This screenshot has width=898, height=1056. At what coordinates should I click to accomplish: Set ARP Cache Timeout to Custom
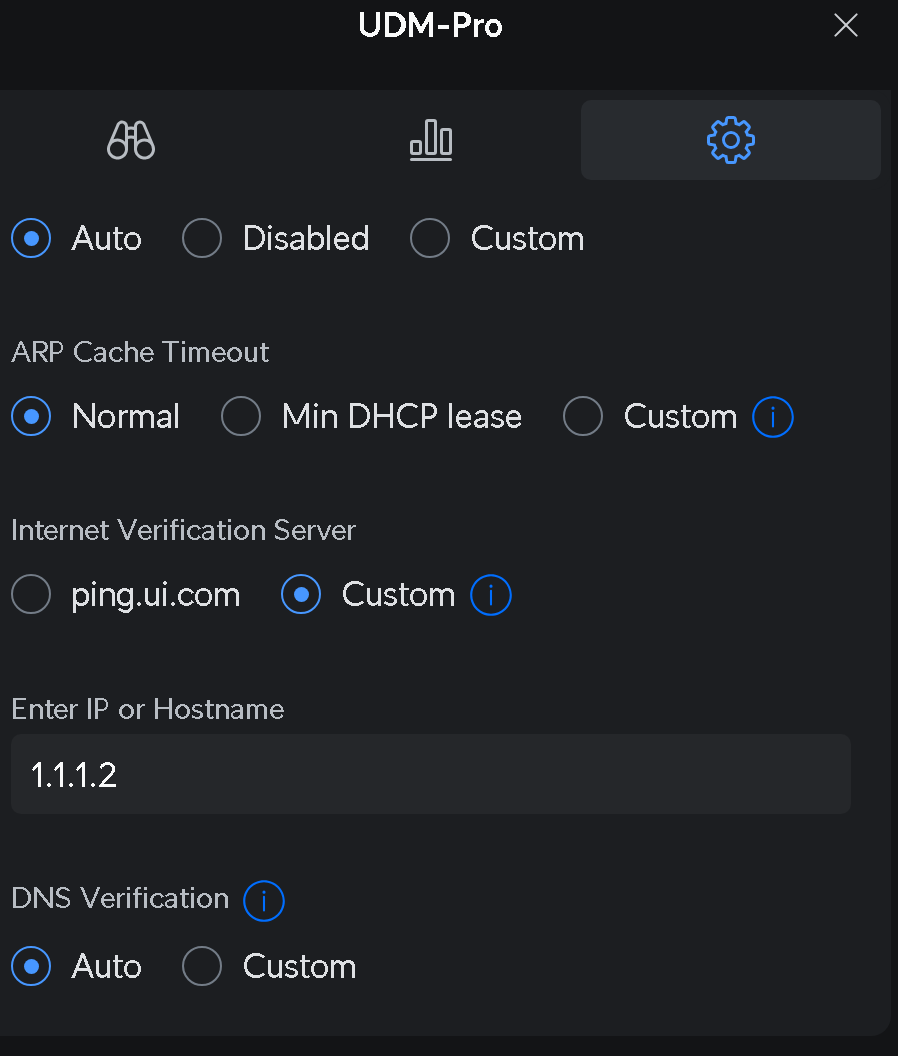click(x=583, y=417)
